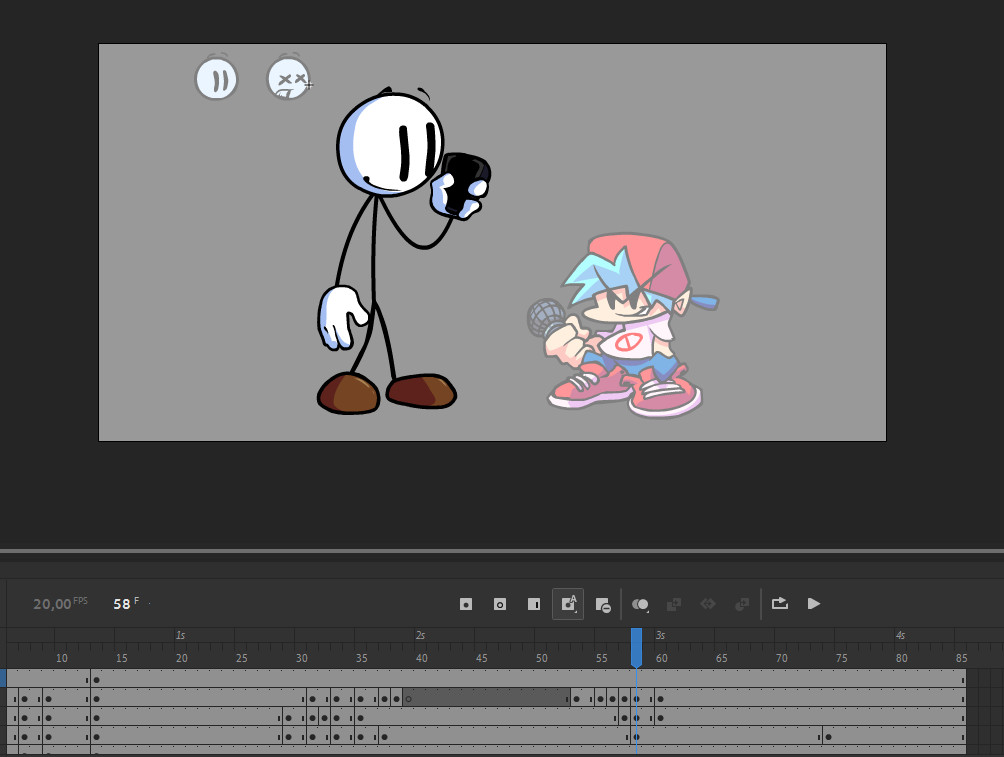Click the blue playhead marker on ruler

[x=636, y=647]
